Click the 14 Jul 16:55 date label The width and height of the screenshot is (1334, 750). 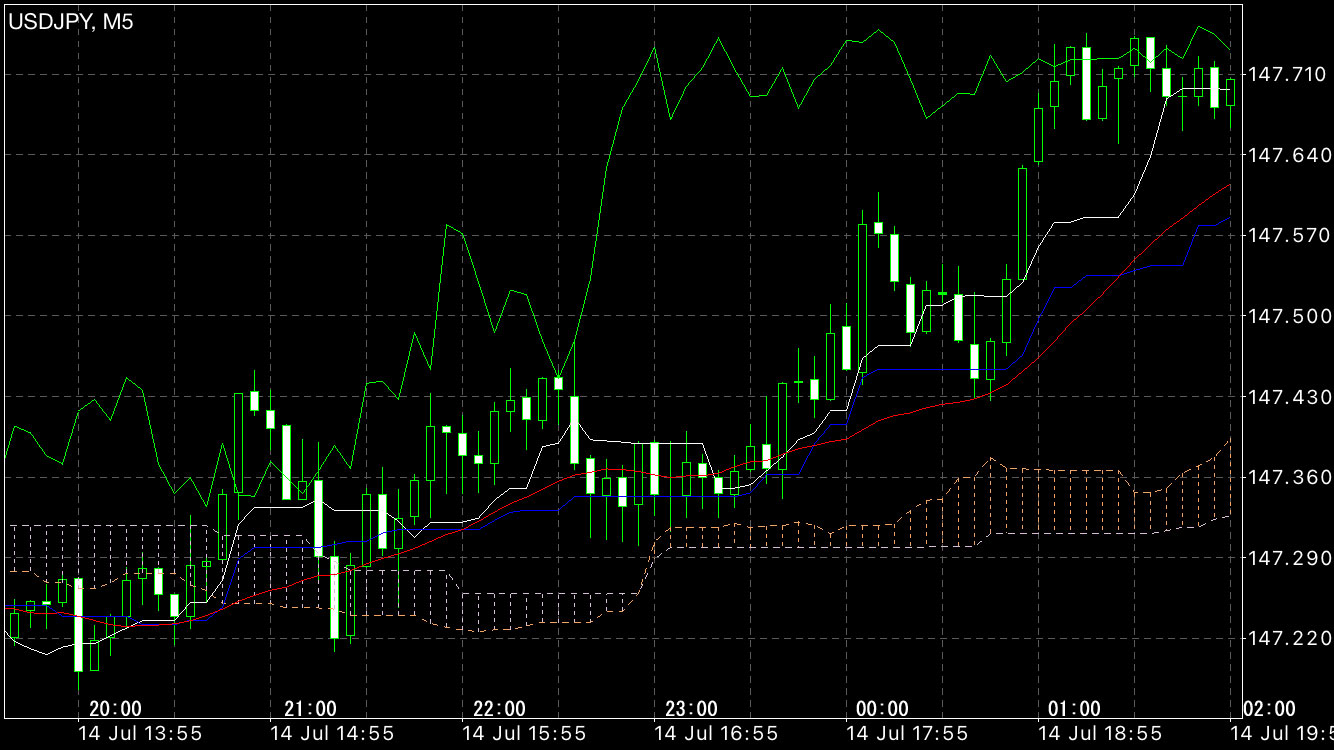click(716, 734)
